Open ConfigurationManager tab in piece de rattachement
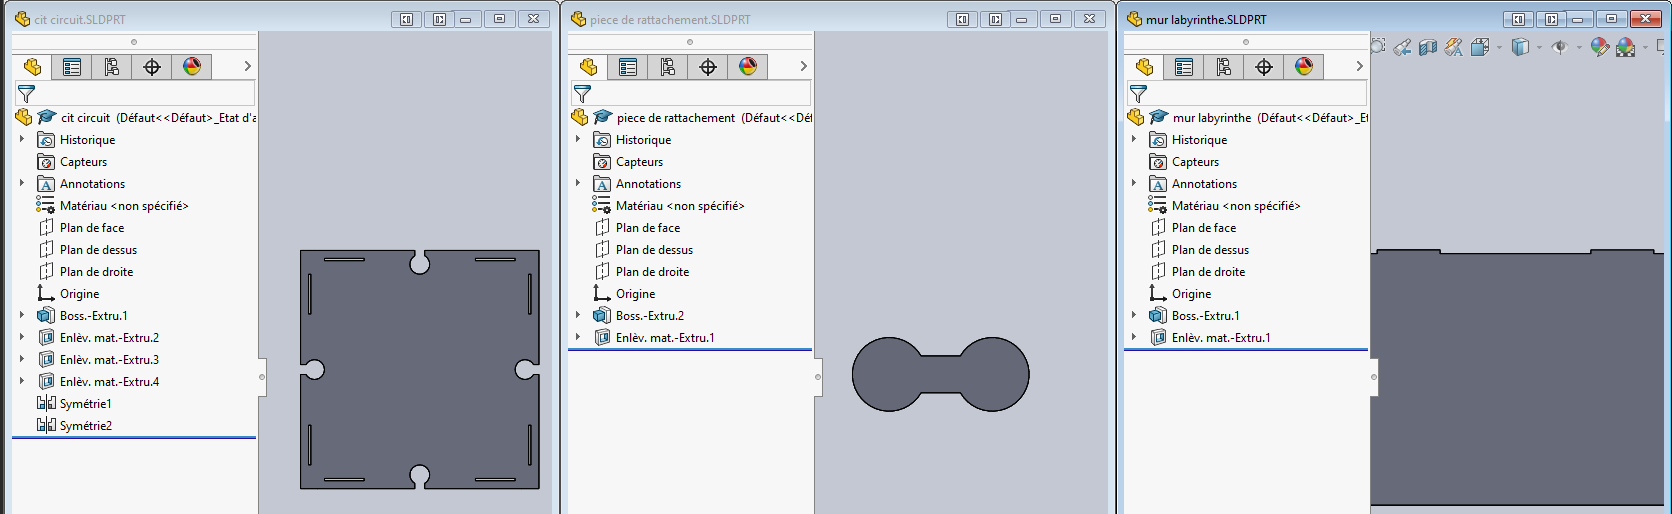1672x514 pixels. coord(668,67)
